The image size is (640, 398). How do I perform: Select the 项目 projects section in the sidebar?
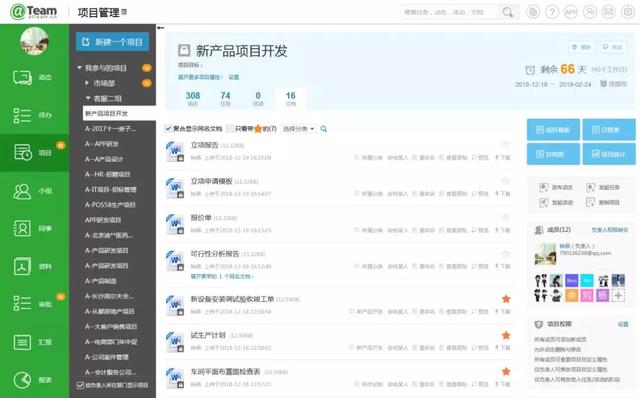pos(34,152)
